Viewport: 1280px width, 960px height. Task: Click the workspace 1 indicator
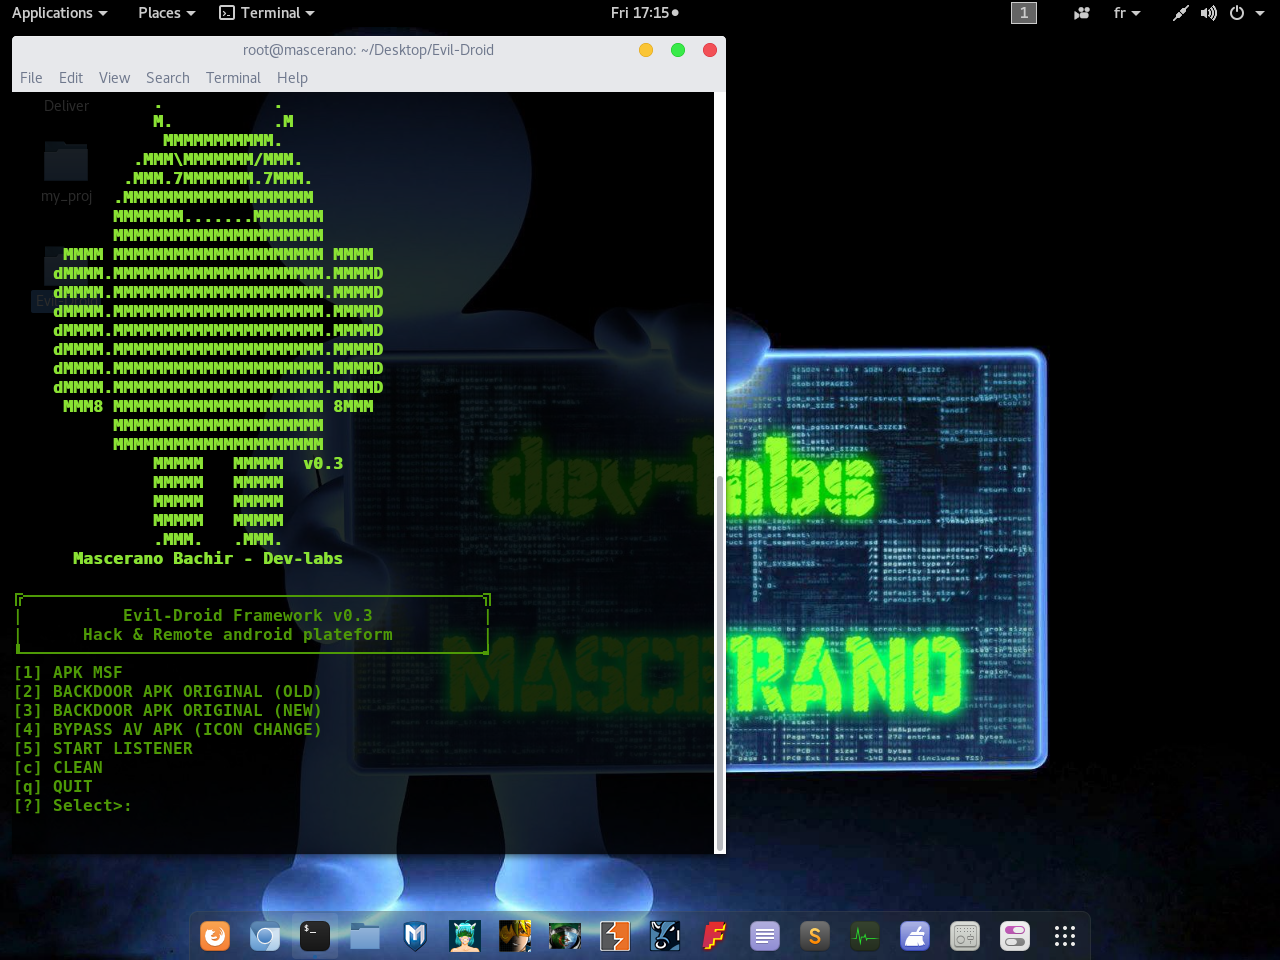tap(1023, 13)
